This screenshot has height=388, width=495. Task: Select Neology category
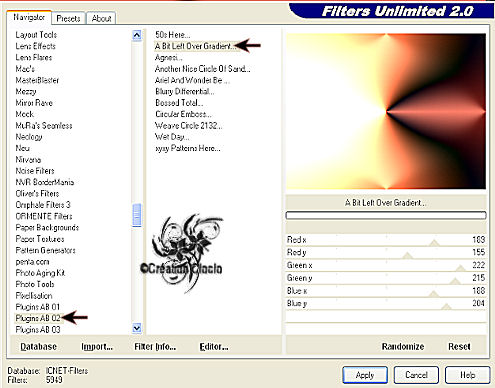click(29, 137)
